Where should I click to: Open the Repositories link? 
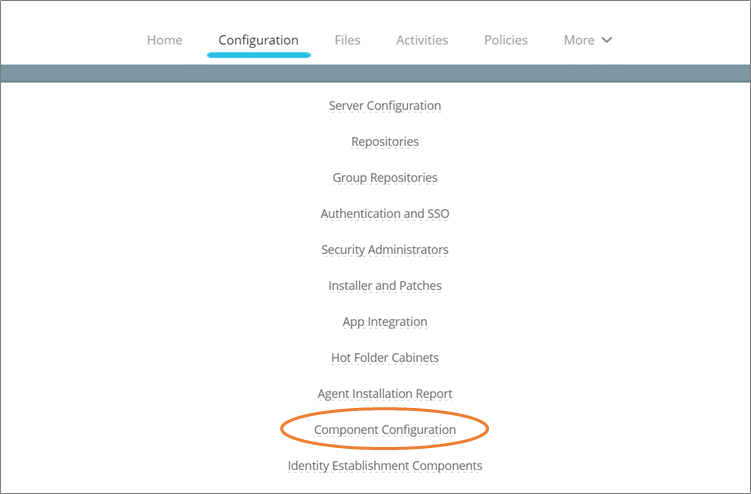(385, 141)
